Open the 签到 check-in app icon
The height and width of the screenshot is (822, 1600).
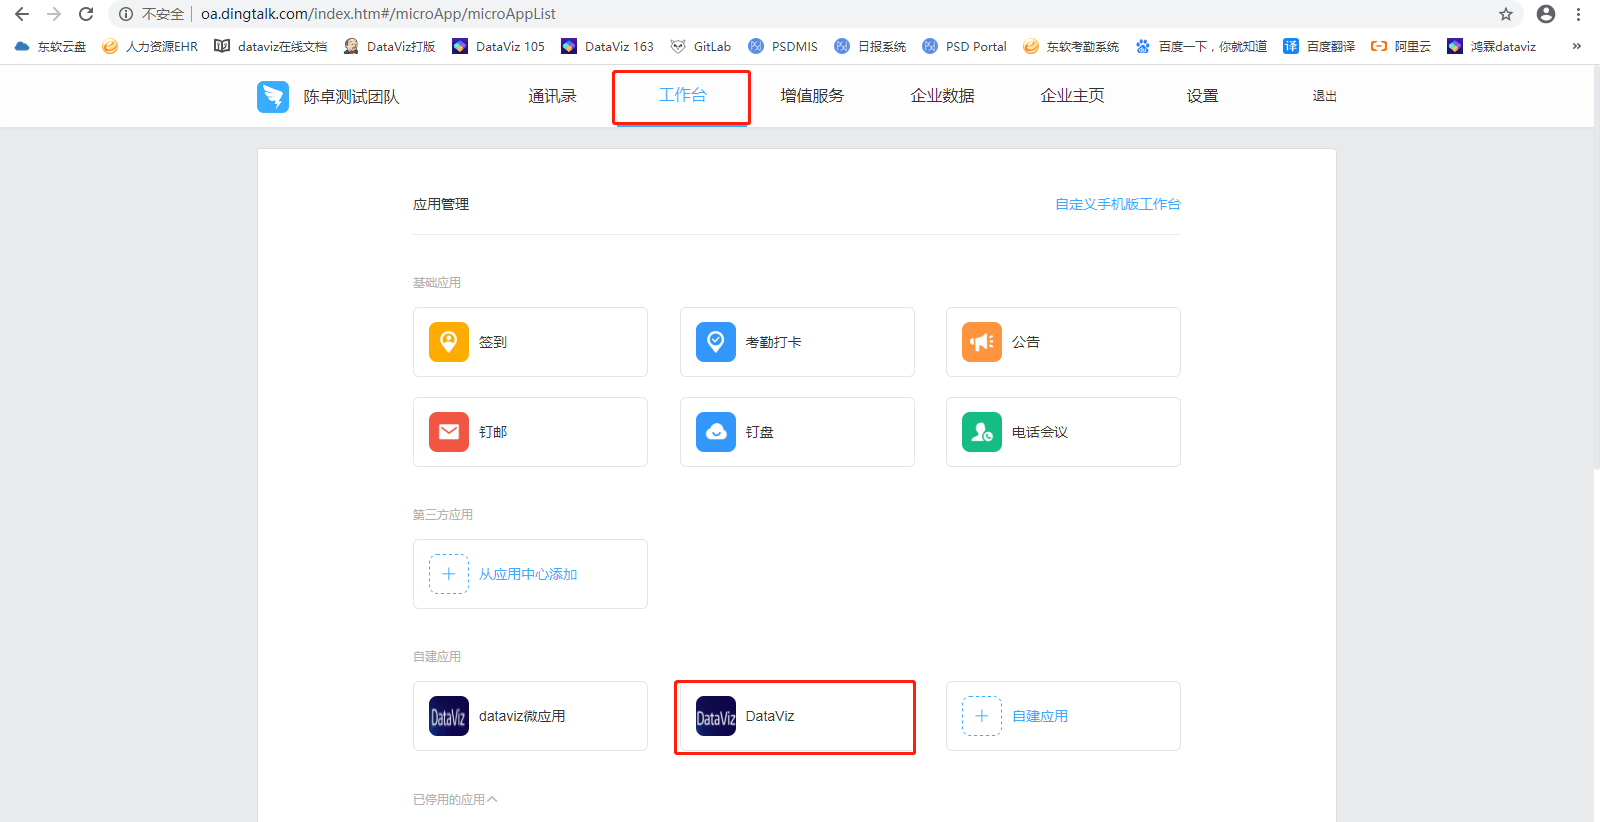pyautogui.click(x=449, y=342)
